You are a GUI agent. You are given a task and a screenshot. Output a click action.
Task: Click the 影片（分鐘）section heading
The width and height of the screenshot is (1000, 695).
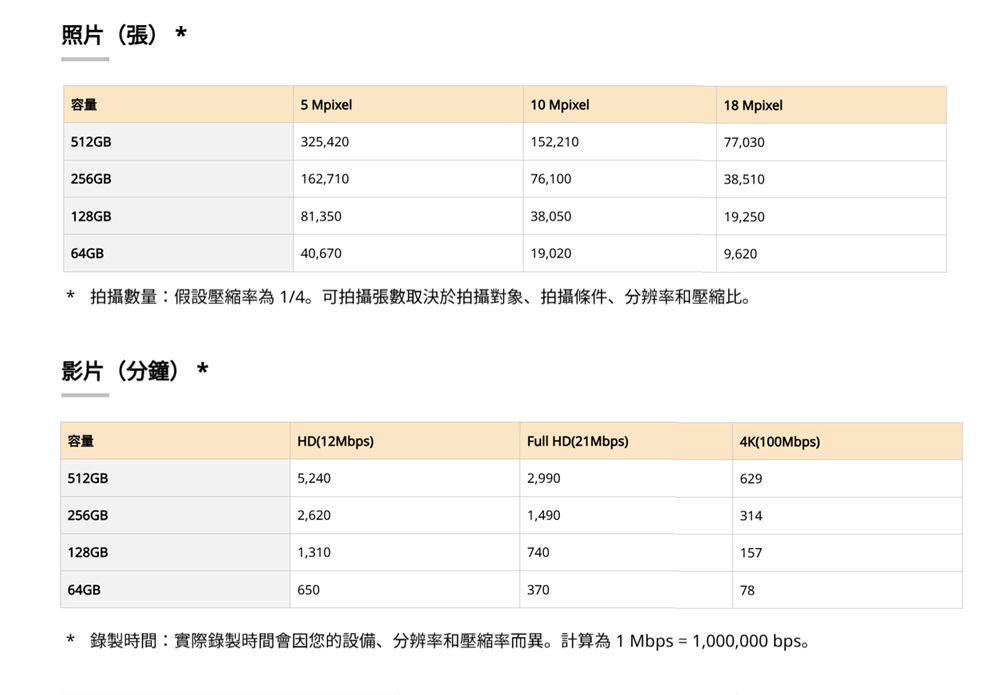click(x=135, y=370)
